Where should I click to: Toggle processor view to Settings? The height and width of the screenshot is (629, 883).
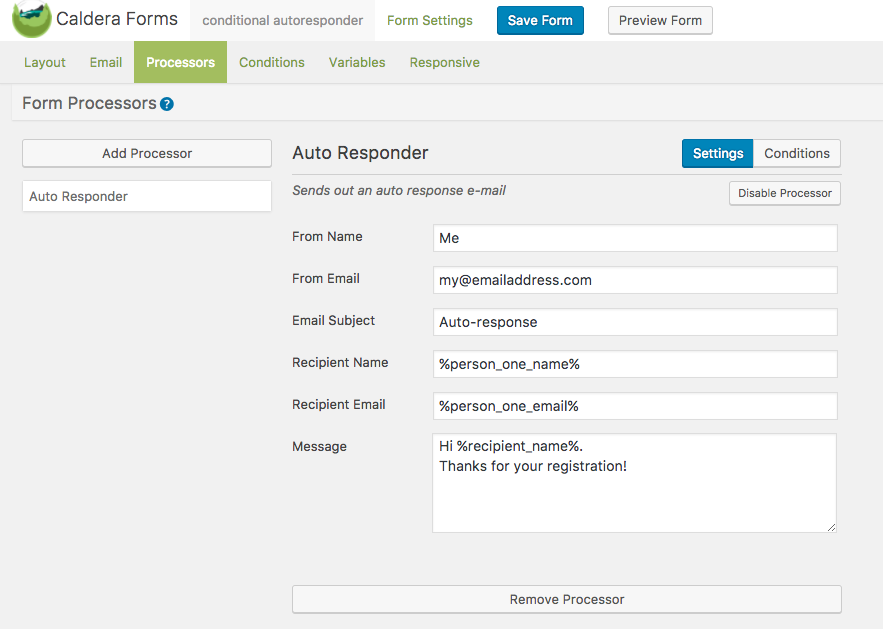click(717, 153)
